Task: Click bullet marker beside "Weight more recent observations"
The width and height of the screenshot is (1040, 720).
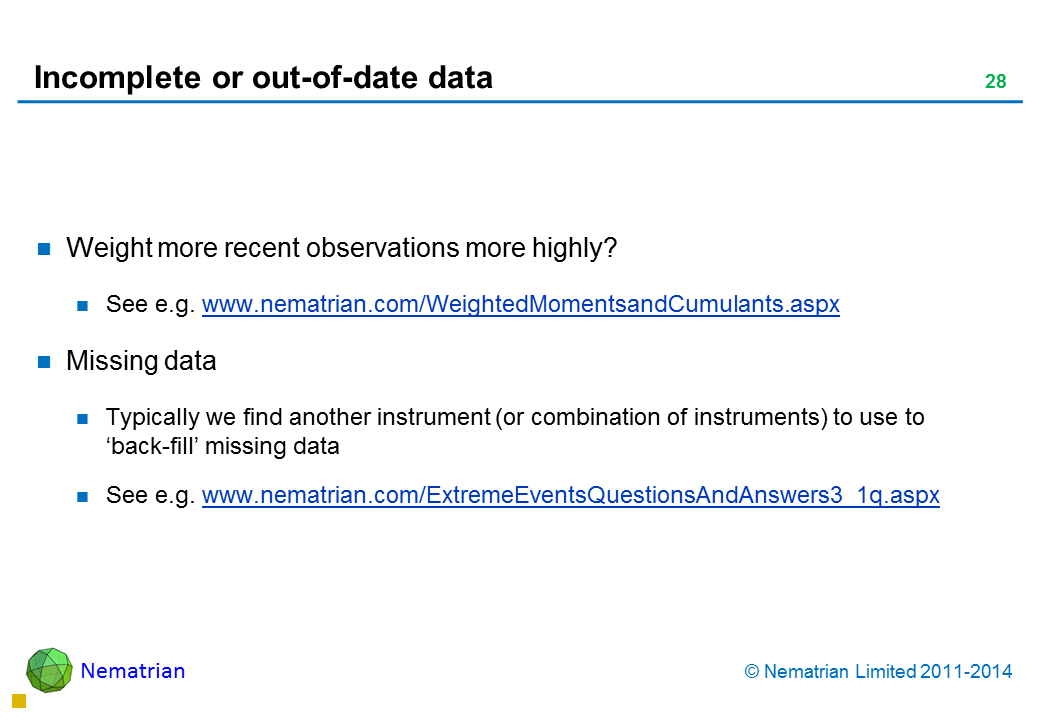Action: (44, 250)
